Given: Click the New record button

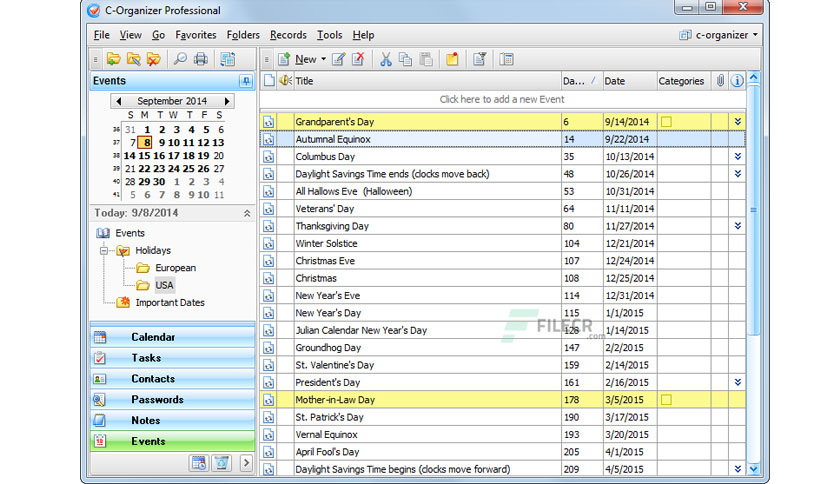Looking at the screenshot, I should pos(299,59).
